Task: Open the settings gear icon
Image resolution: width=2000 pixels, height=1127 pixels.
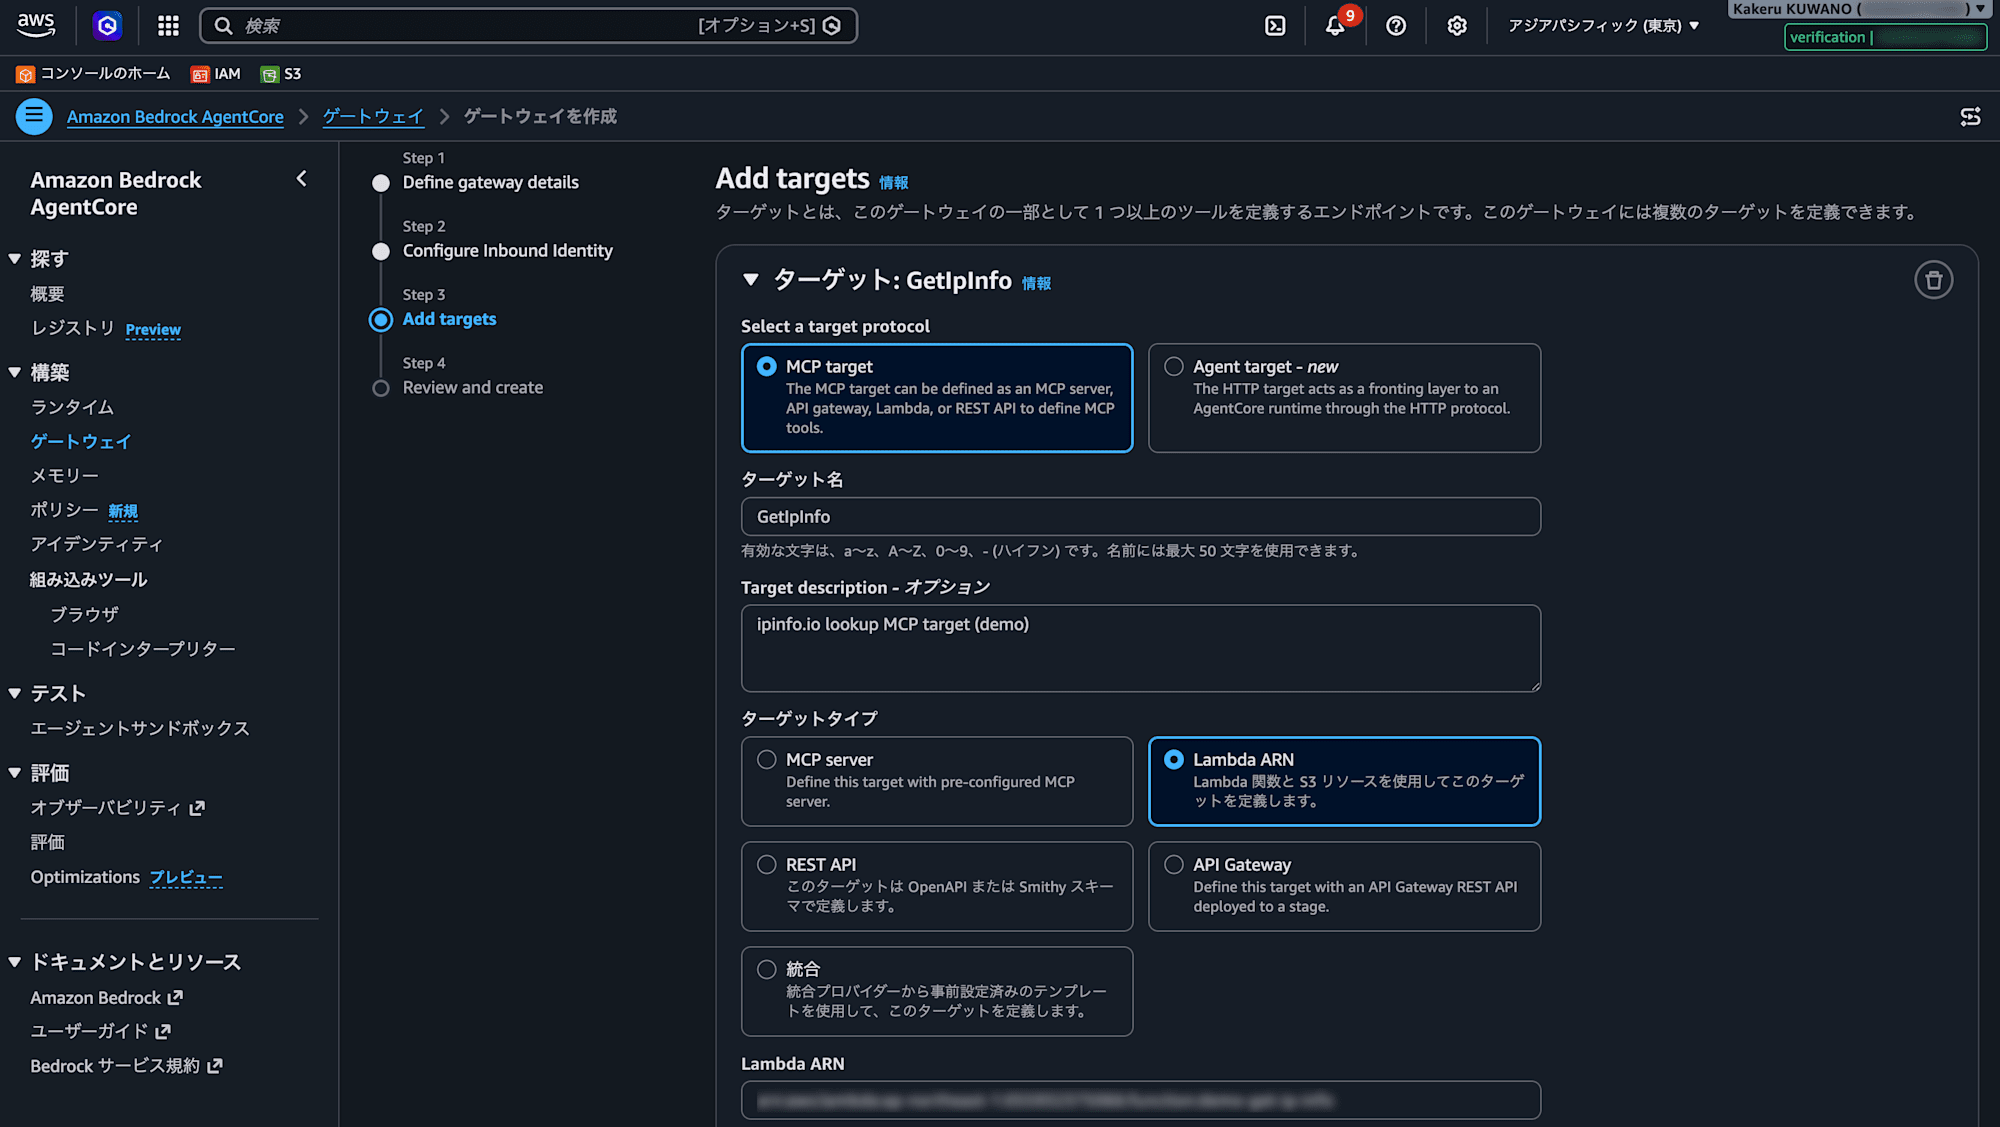Action: 1457,26
